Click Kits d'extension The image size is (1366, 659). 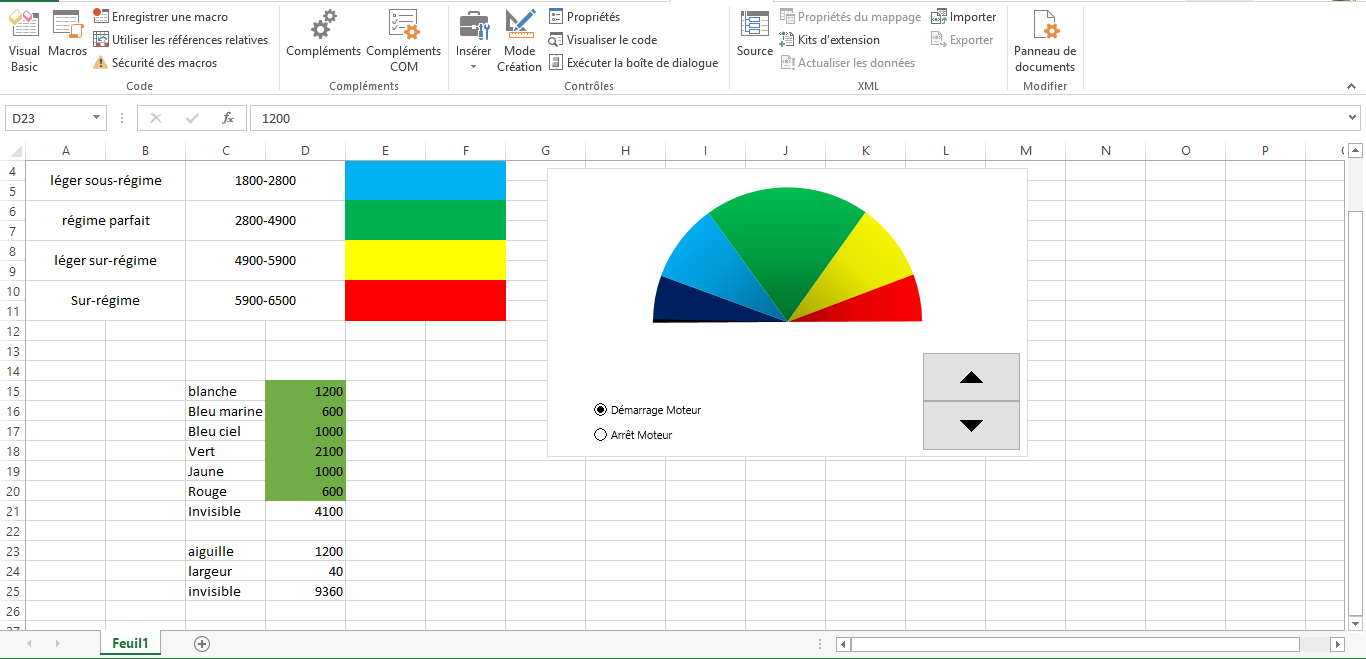[x=830, y=40]
